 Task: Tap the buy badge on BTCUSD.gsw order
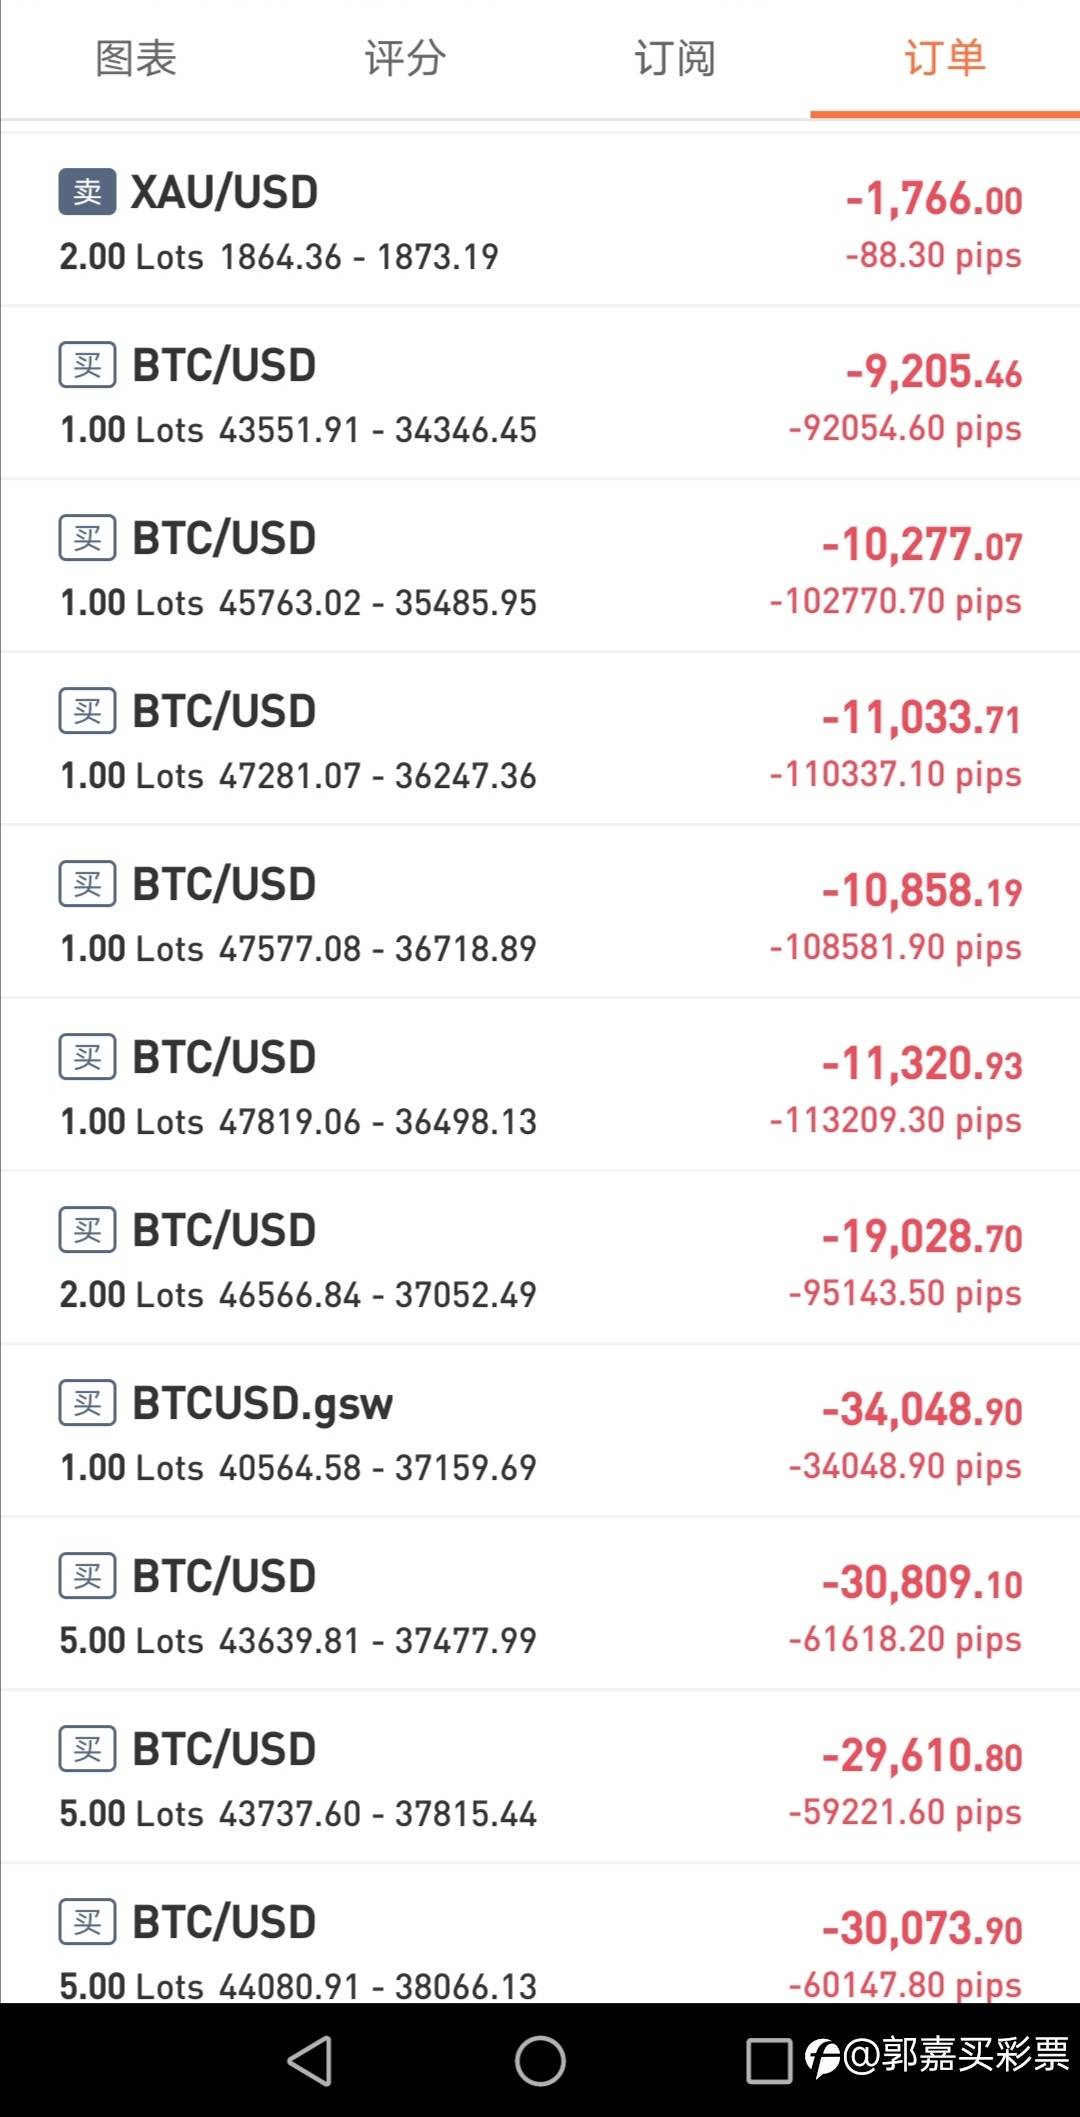[87, 1403]
